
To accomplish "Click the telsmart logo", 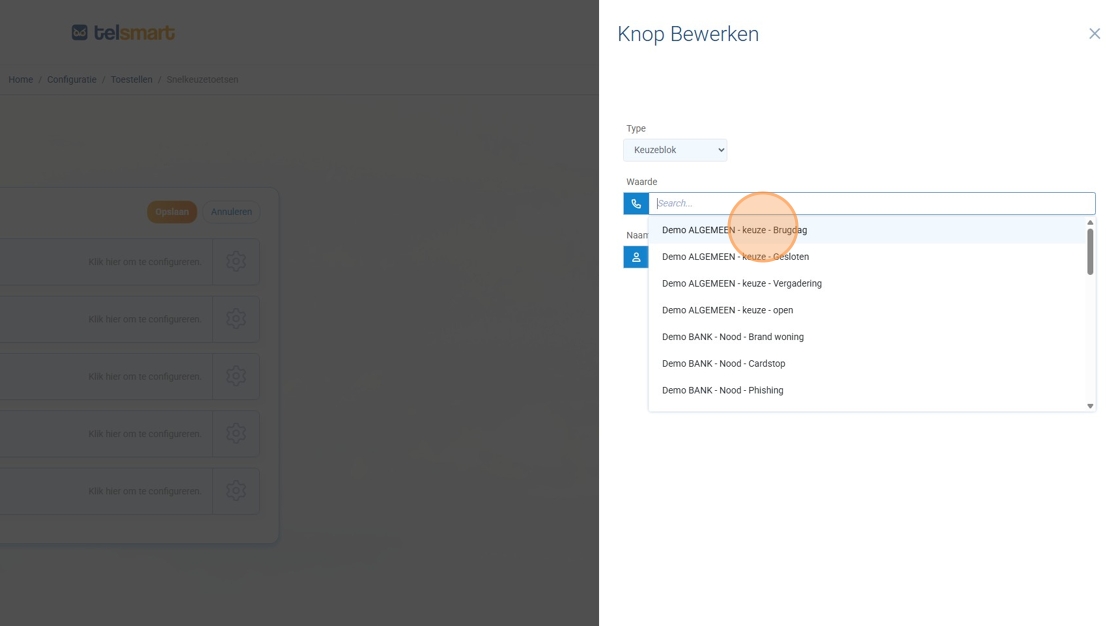I will (x=123, y=33).
